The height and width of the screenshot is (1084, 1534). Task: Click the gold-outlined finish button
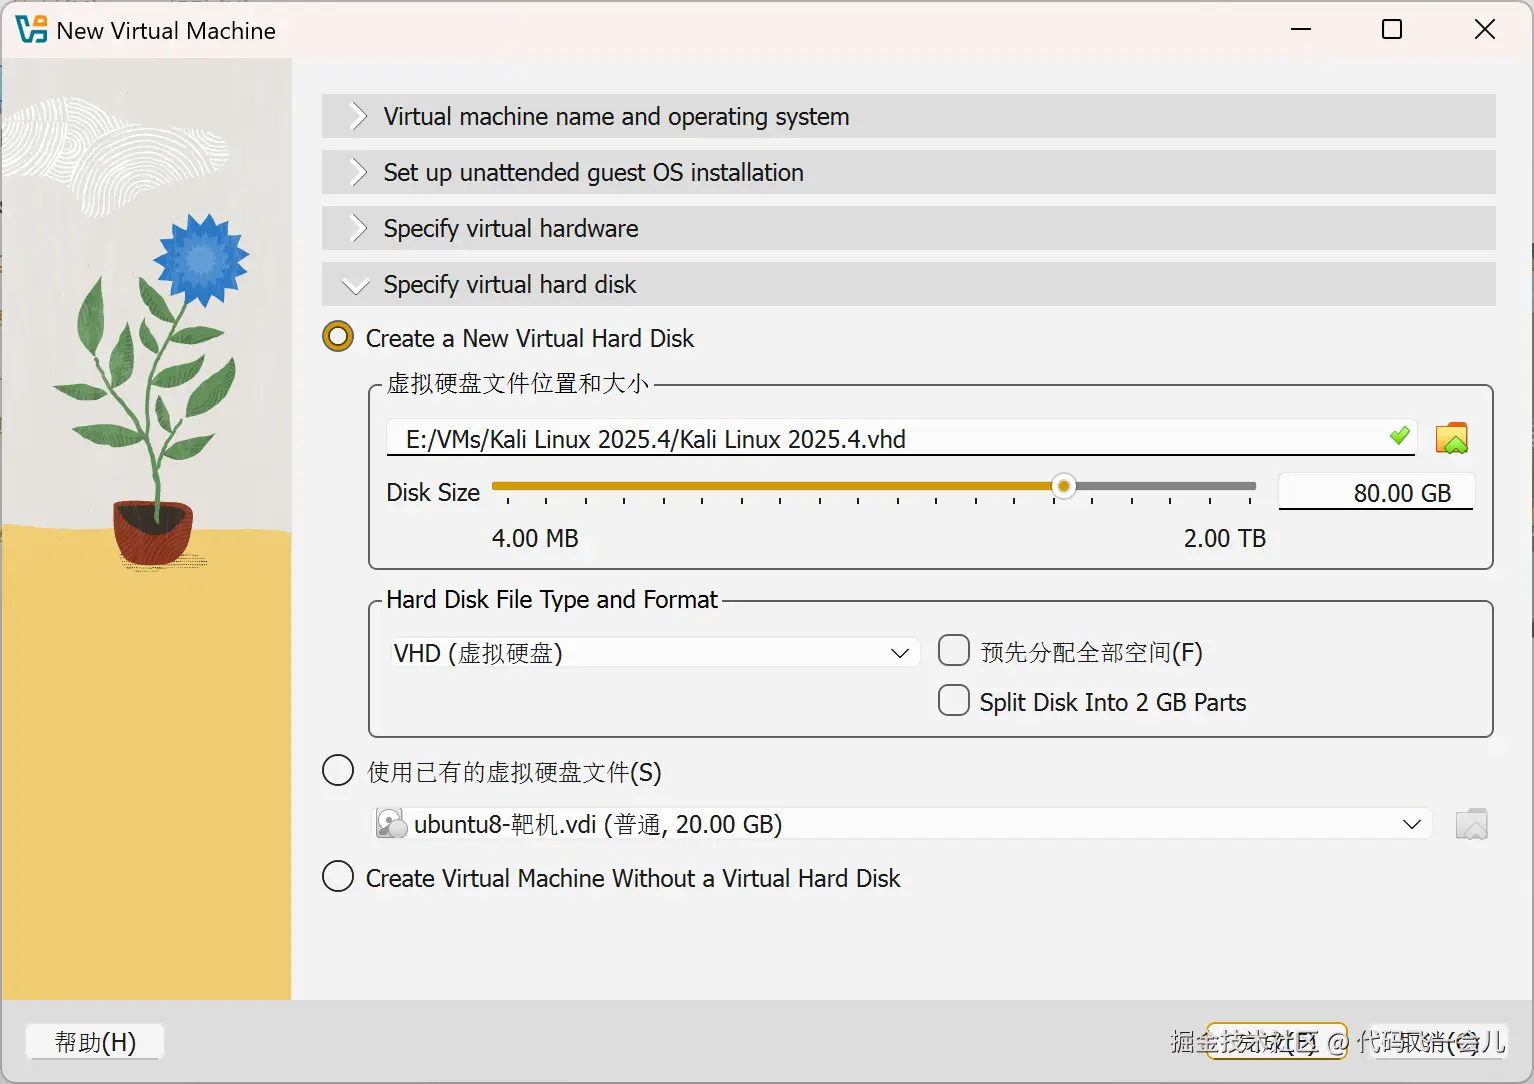pyautogui.click(x=1277, y=1042)
